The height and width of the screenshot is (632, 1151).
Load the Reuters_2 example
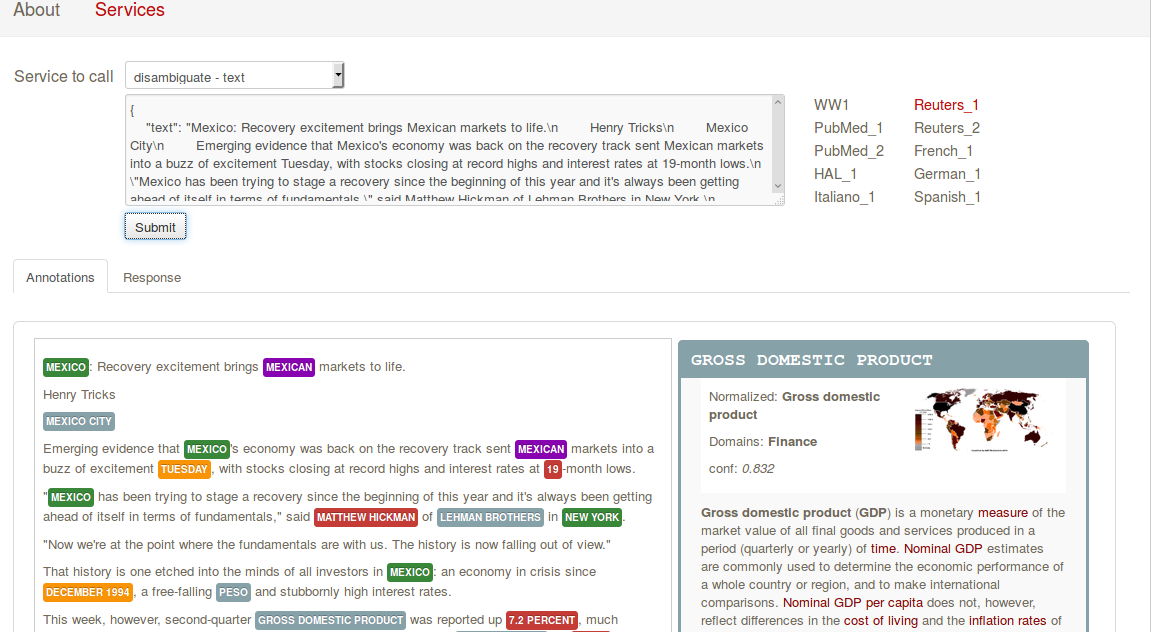click(947, 128)
